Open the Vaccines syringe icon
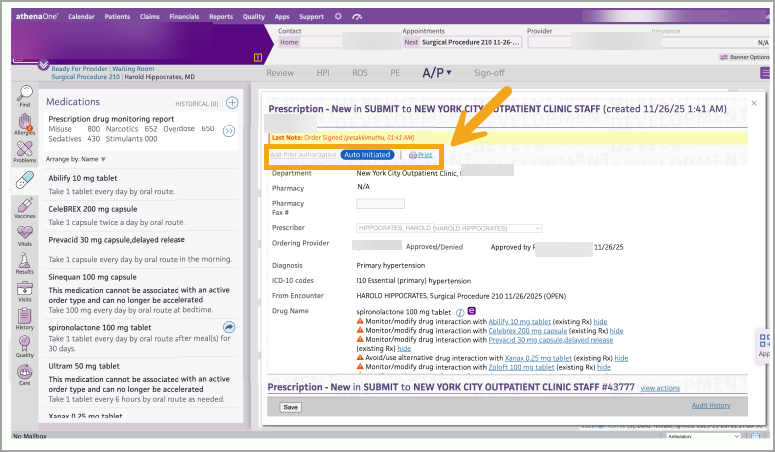The width and height of the screenshot is (775, 452). point(25,205)
